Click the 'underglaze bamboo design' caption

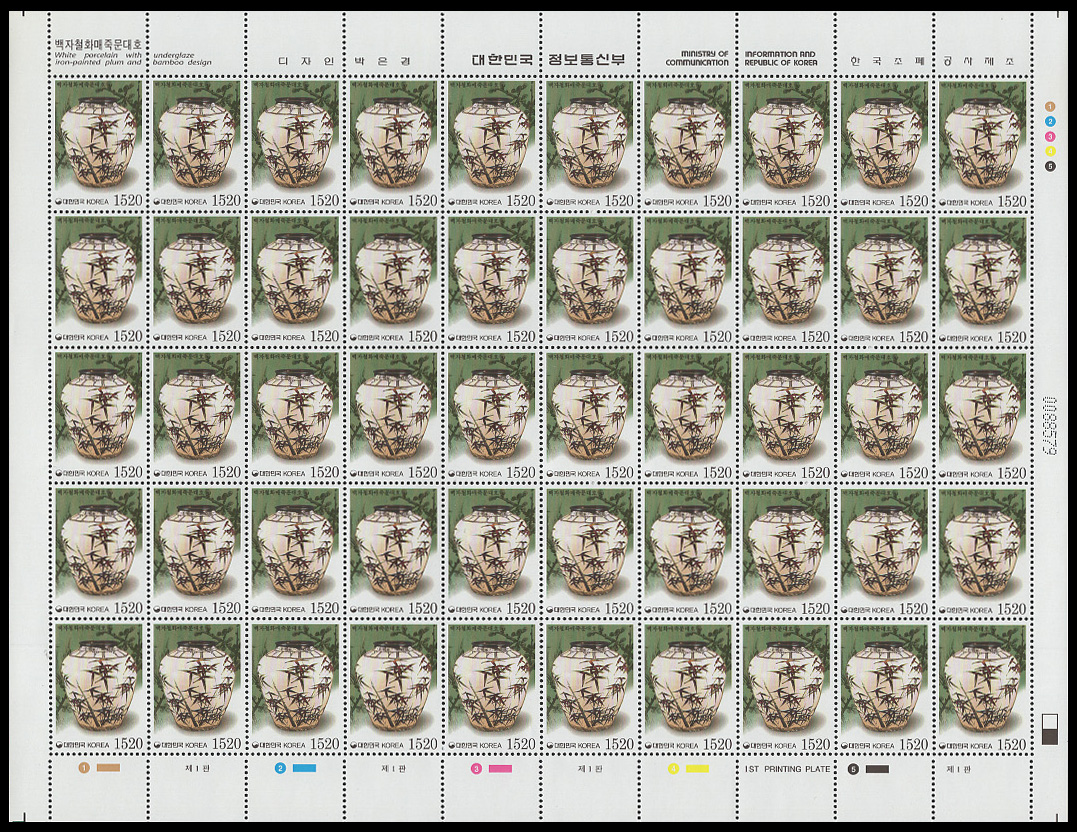tap(182, 59)
